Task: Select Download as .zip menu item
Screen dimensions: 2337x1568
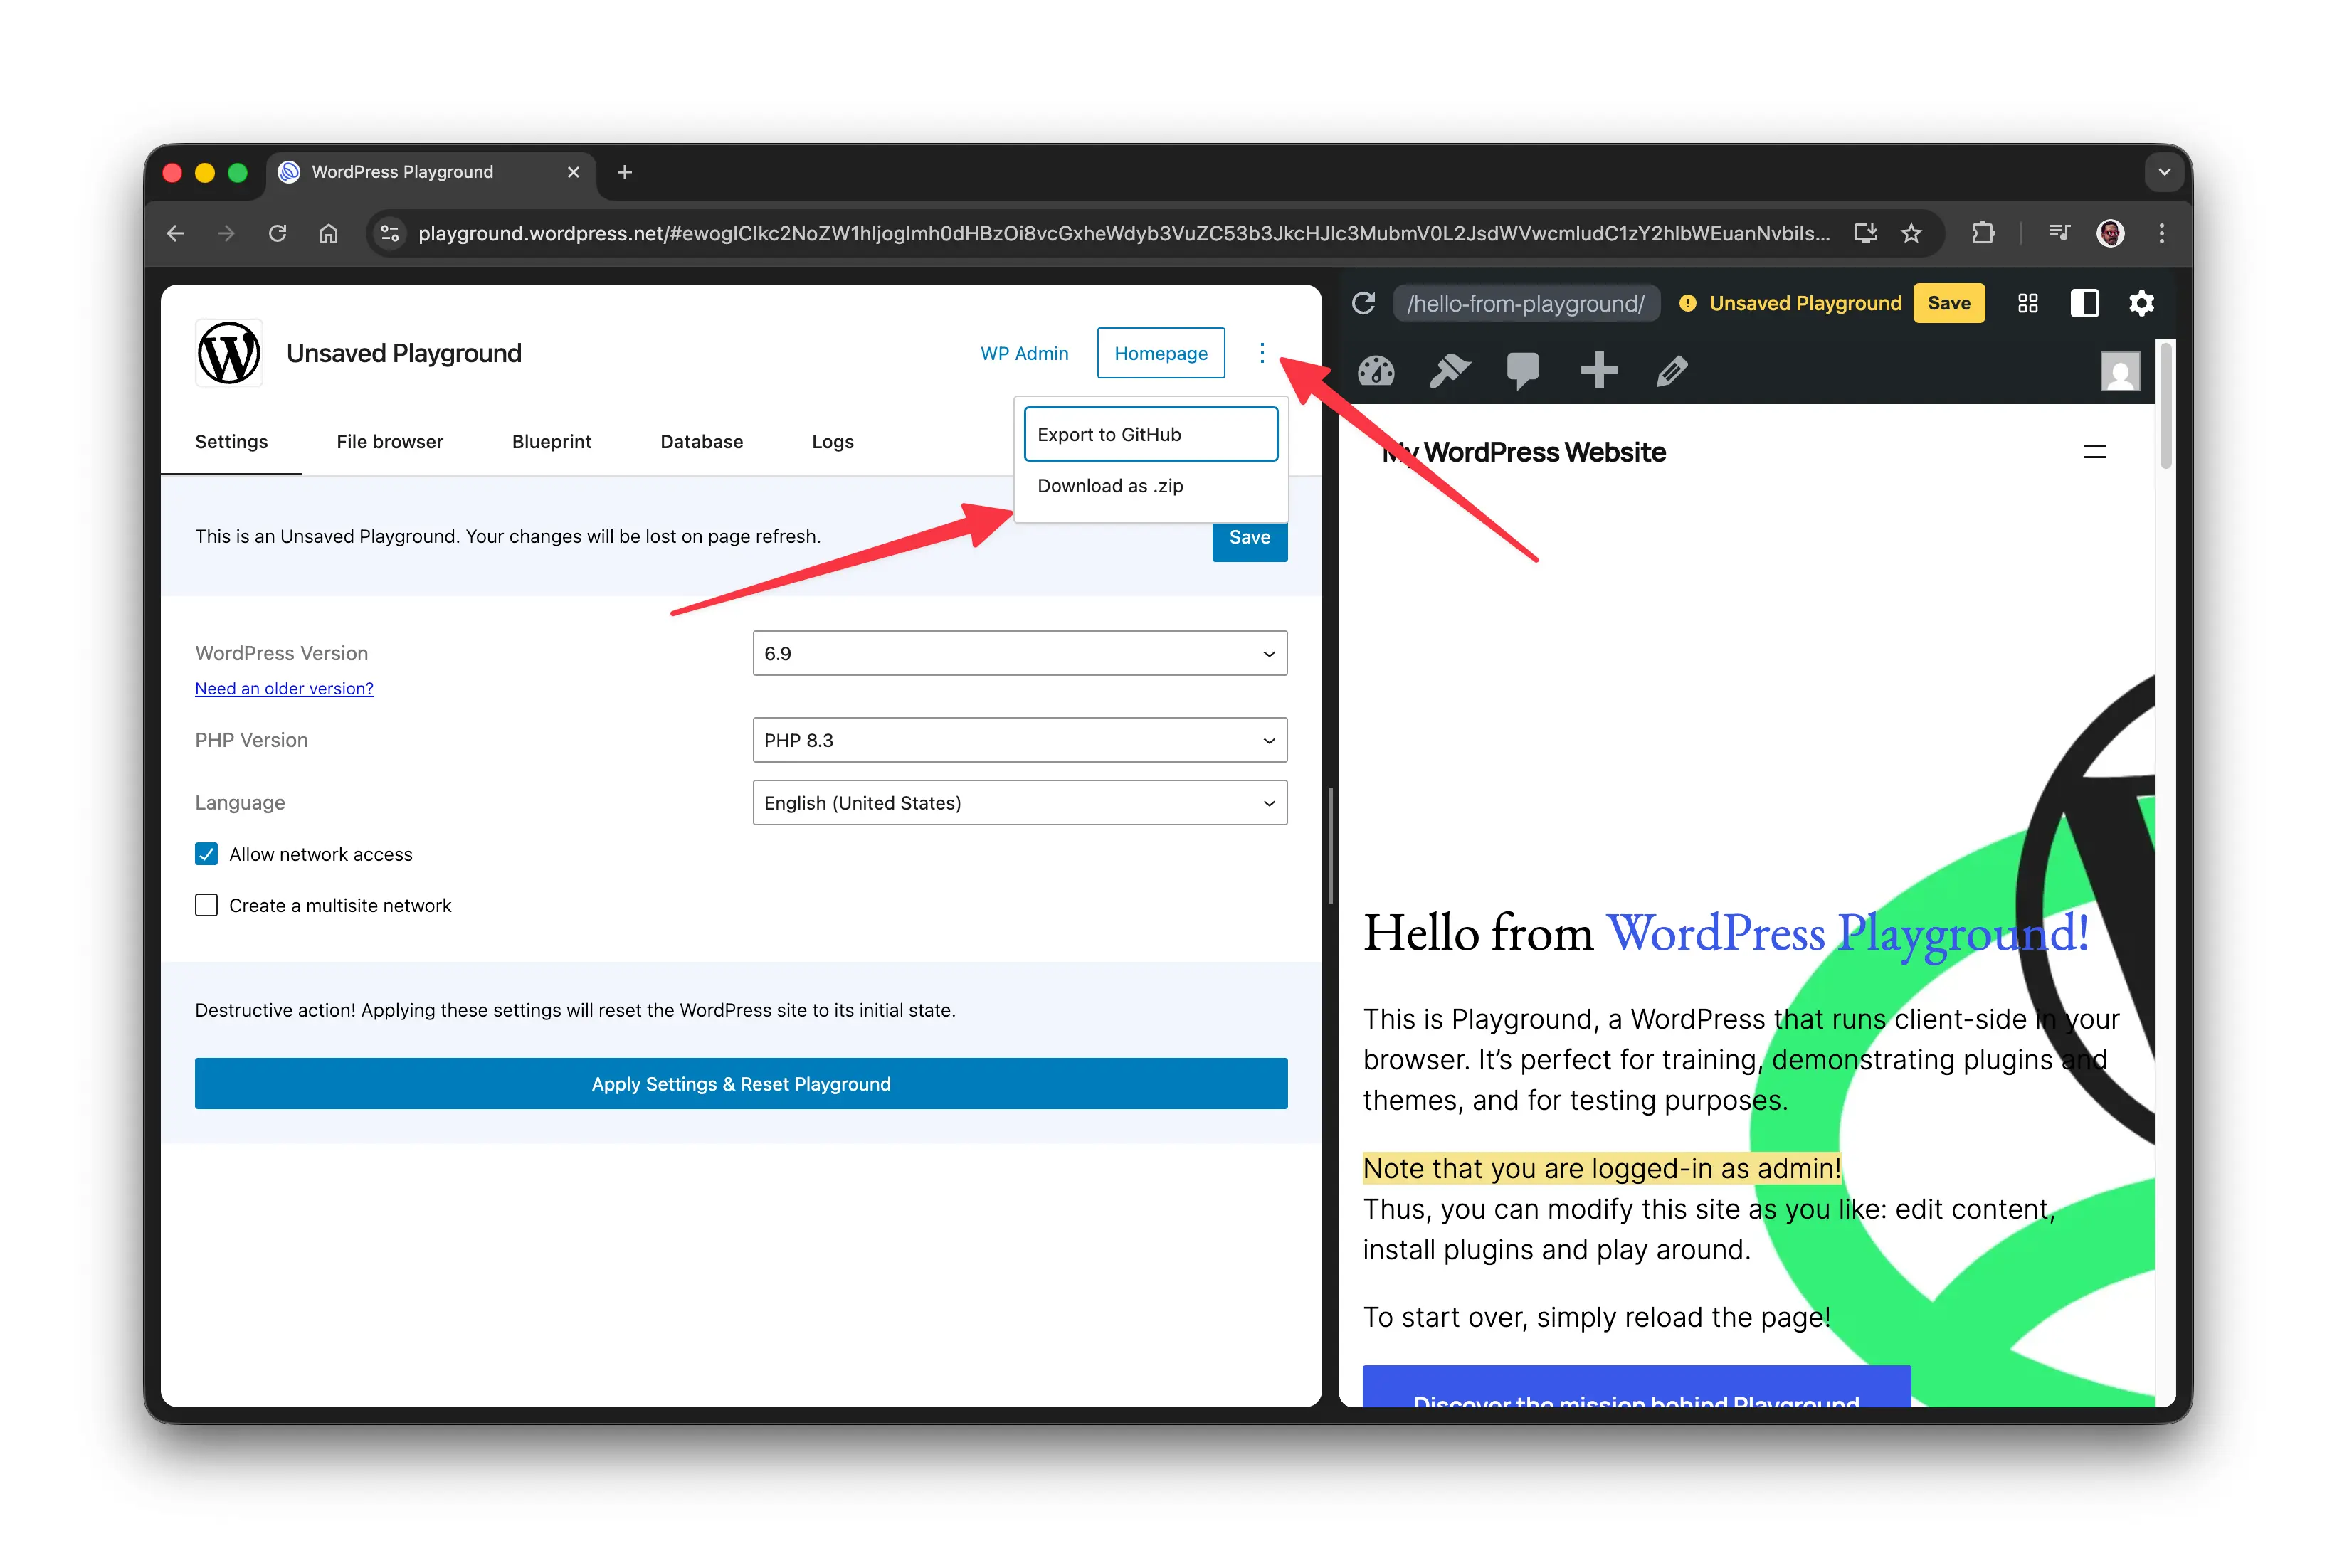Action: 1110,486
